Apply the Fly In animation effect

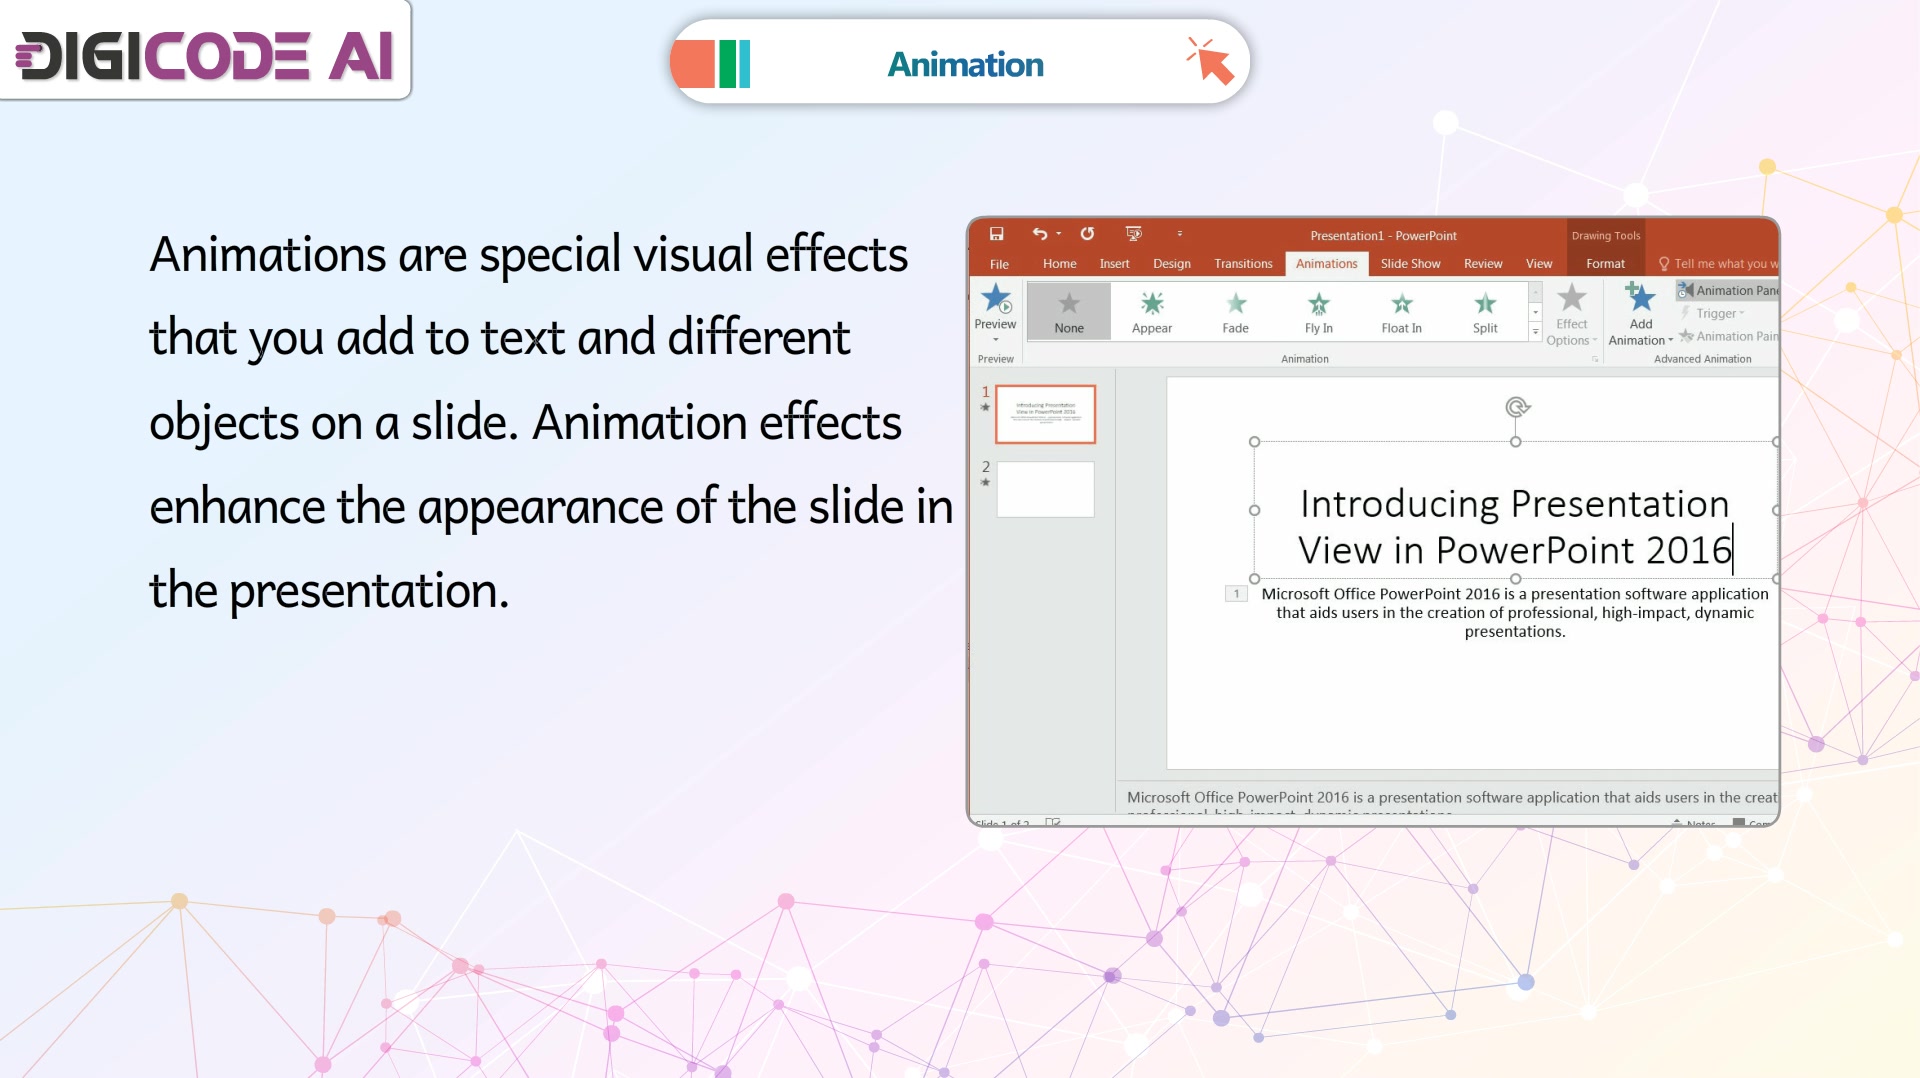(x=1319, y=312)
